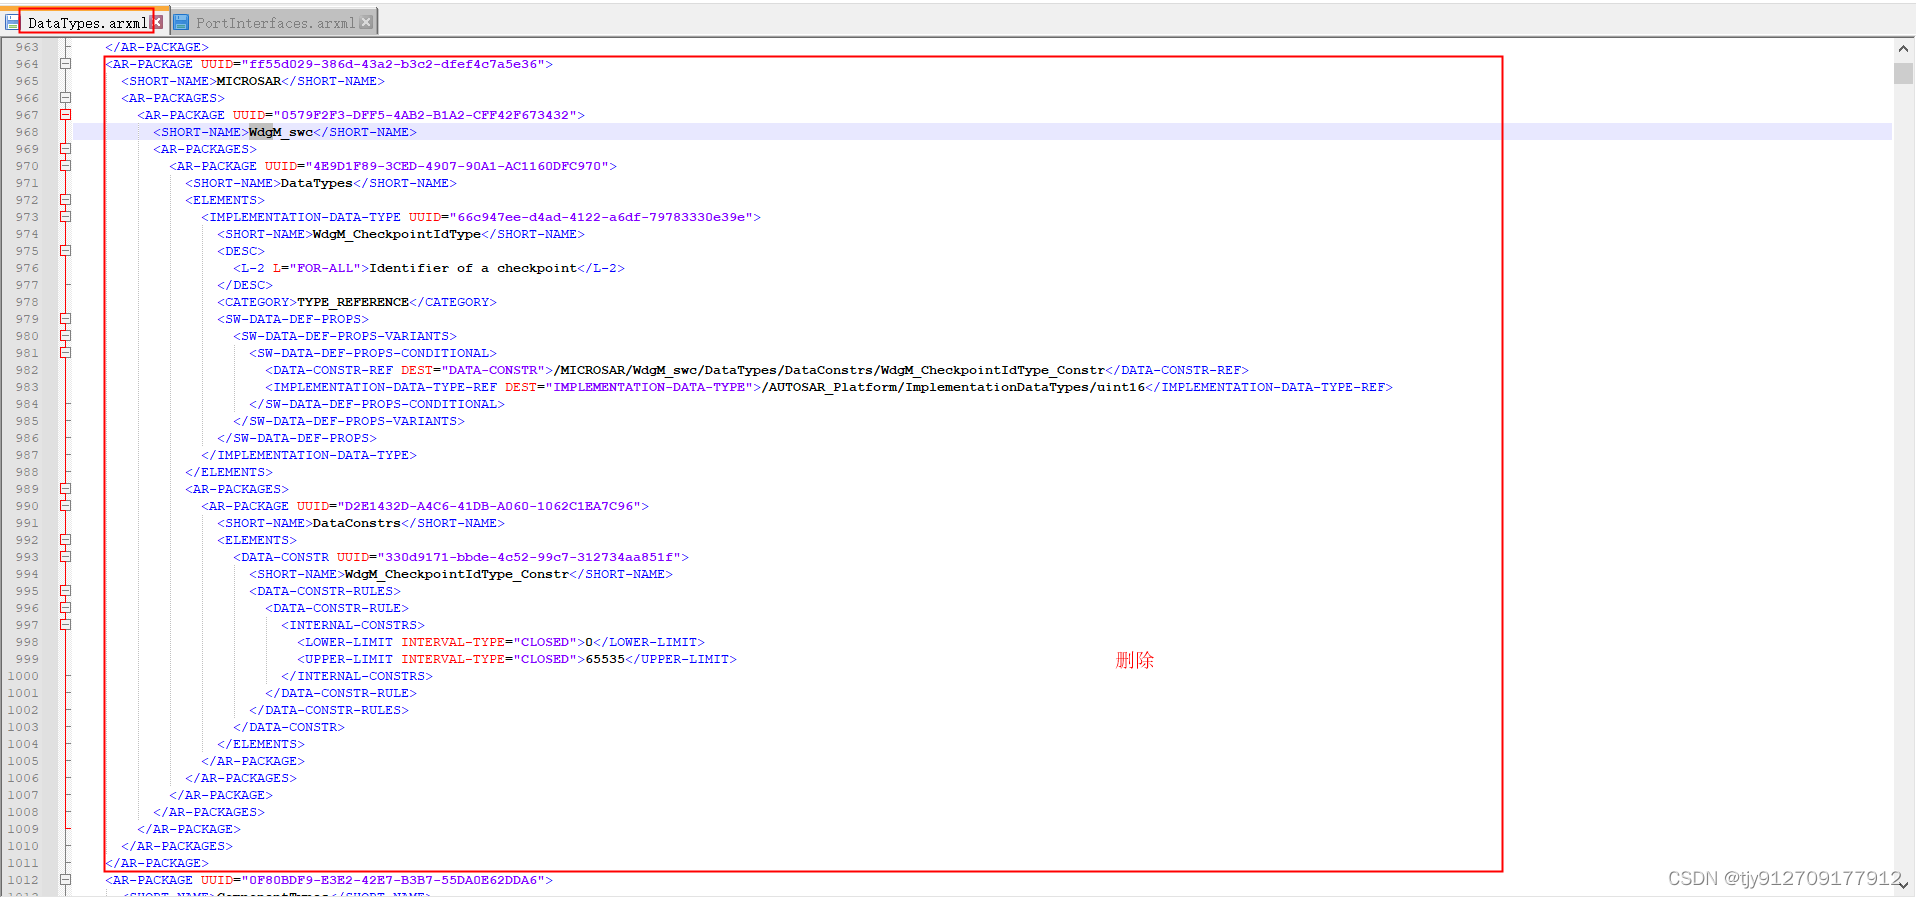This screenshot has height=898, width=1916.
Task: Click the WdgM_CheckpointIdType_Constr path on line 982
Action: [x=829, y=370]
